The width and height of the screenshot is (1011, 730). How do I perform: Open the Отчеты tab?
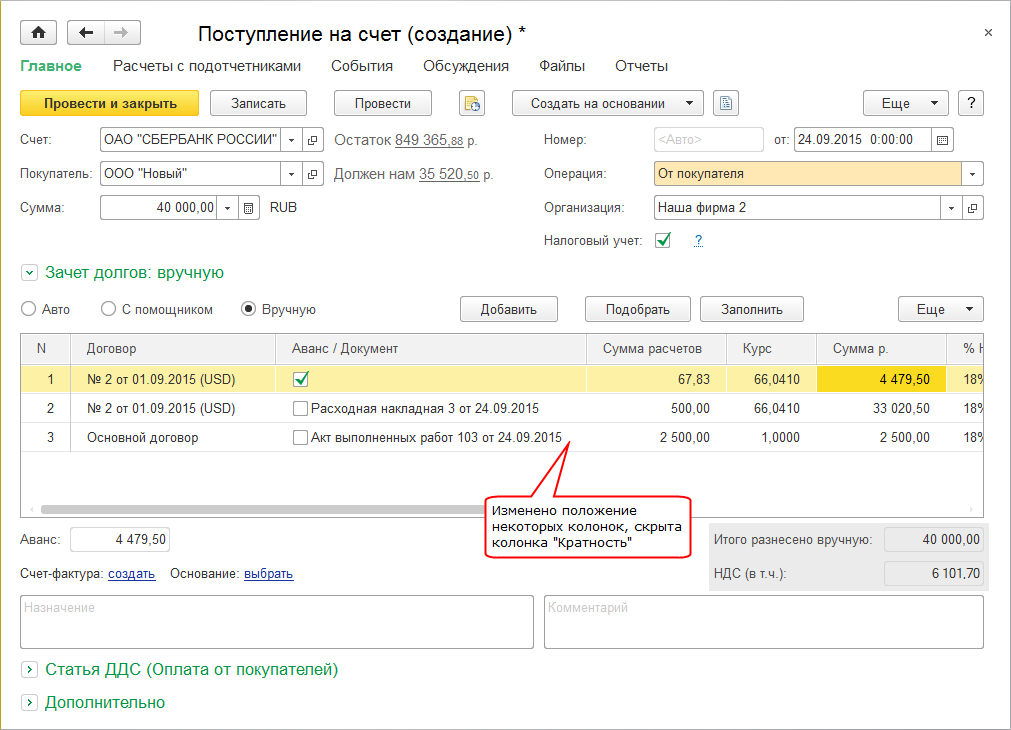641,66
